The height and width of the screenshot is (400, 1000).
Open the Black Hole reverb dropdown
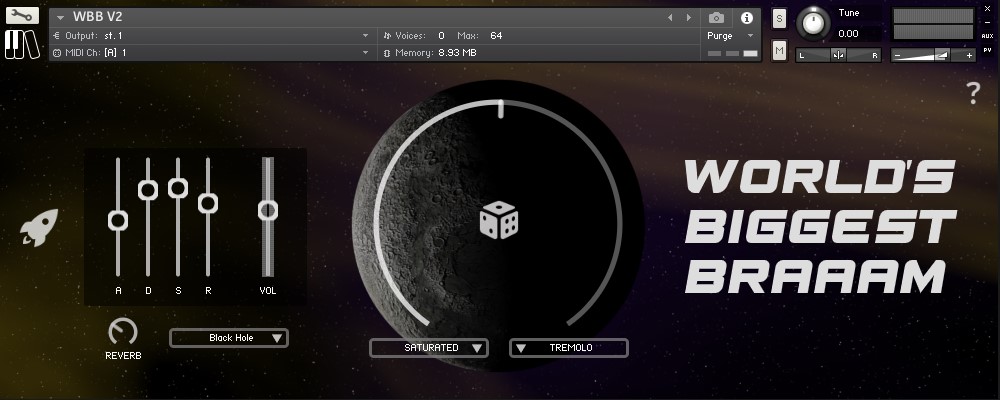(x=229, y=338)
